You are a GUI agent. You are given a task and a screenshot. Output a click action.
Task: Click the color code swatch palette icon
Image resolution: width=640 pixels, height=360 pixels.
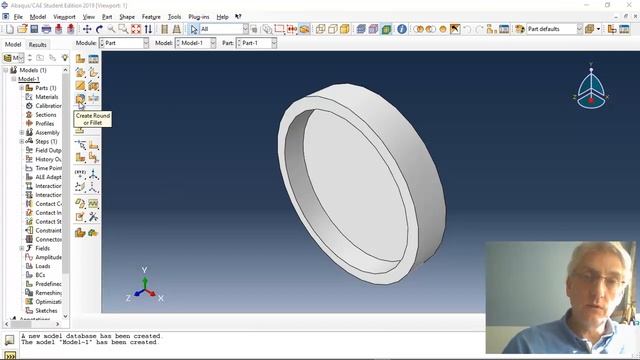pyautogui.click(x=520, y=29)
